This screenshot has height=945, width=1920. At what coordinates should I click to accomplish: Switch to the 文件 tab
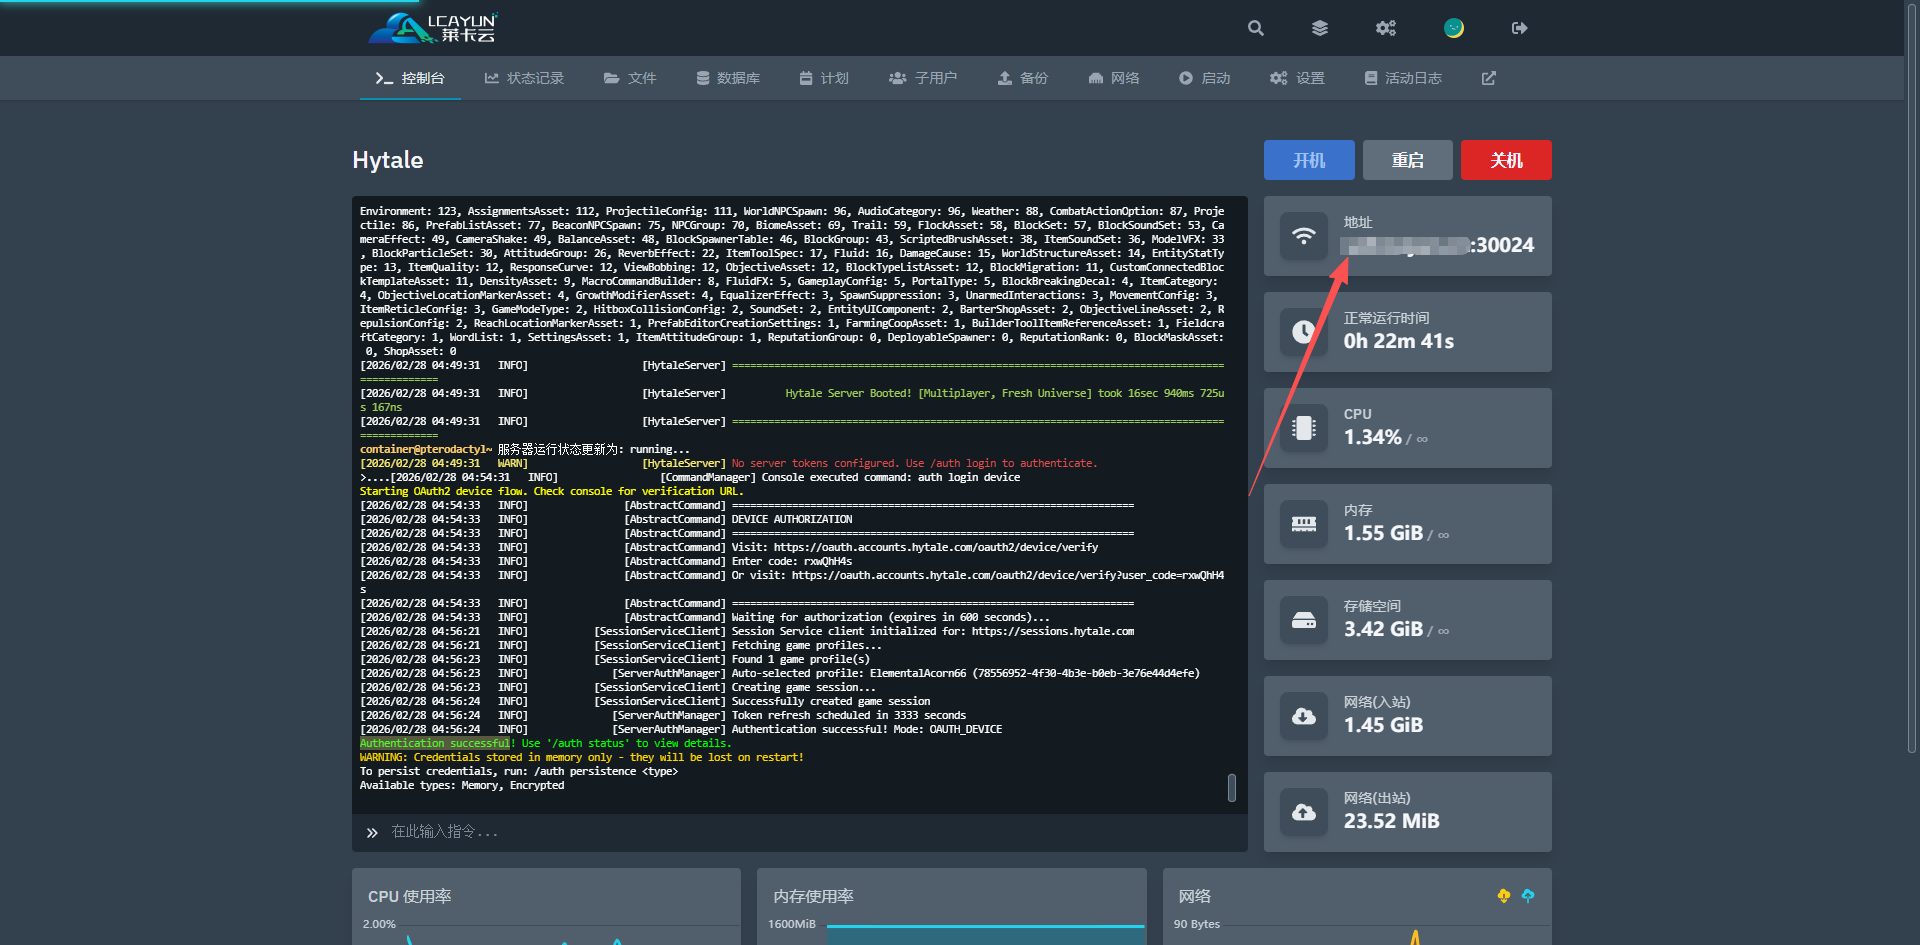click(630, 78)
